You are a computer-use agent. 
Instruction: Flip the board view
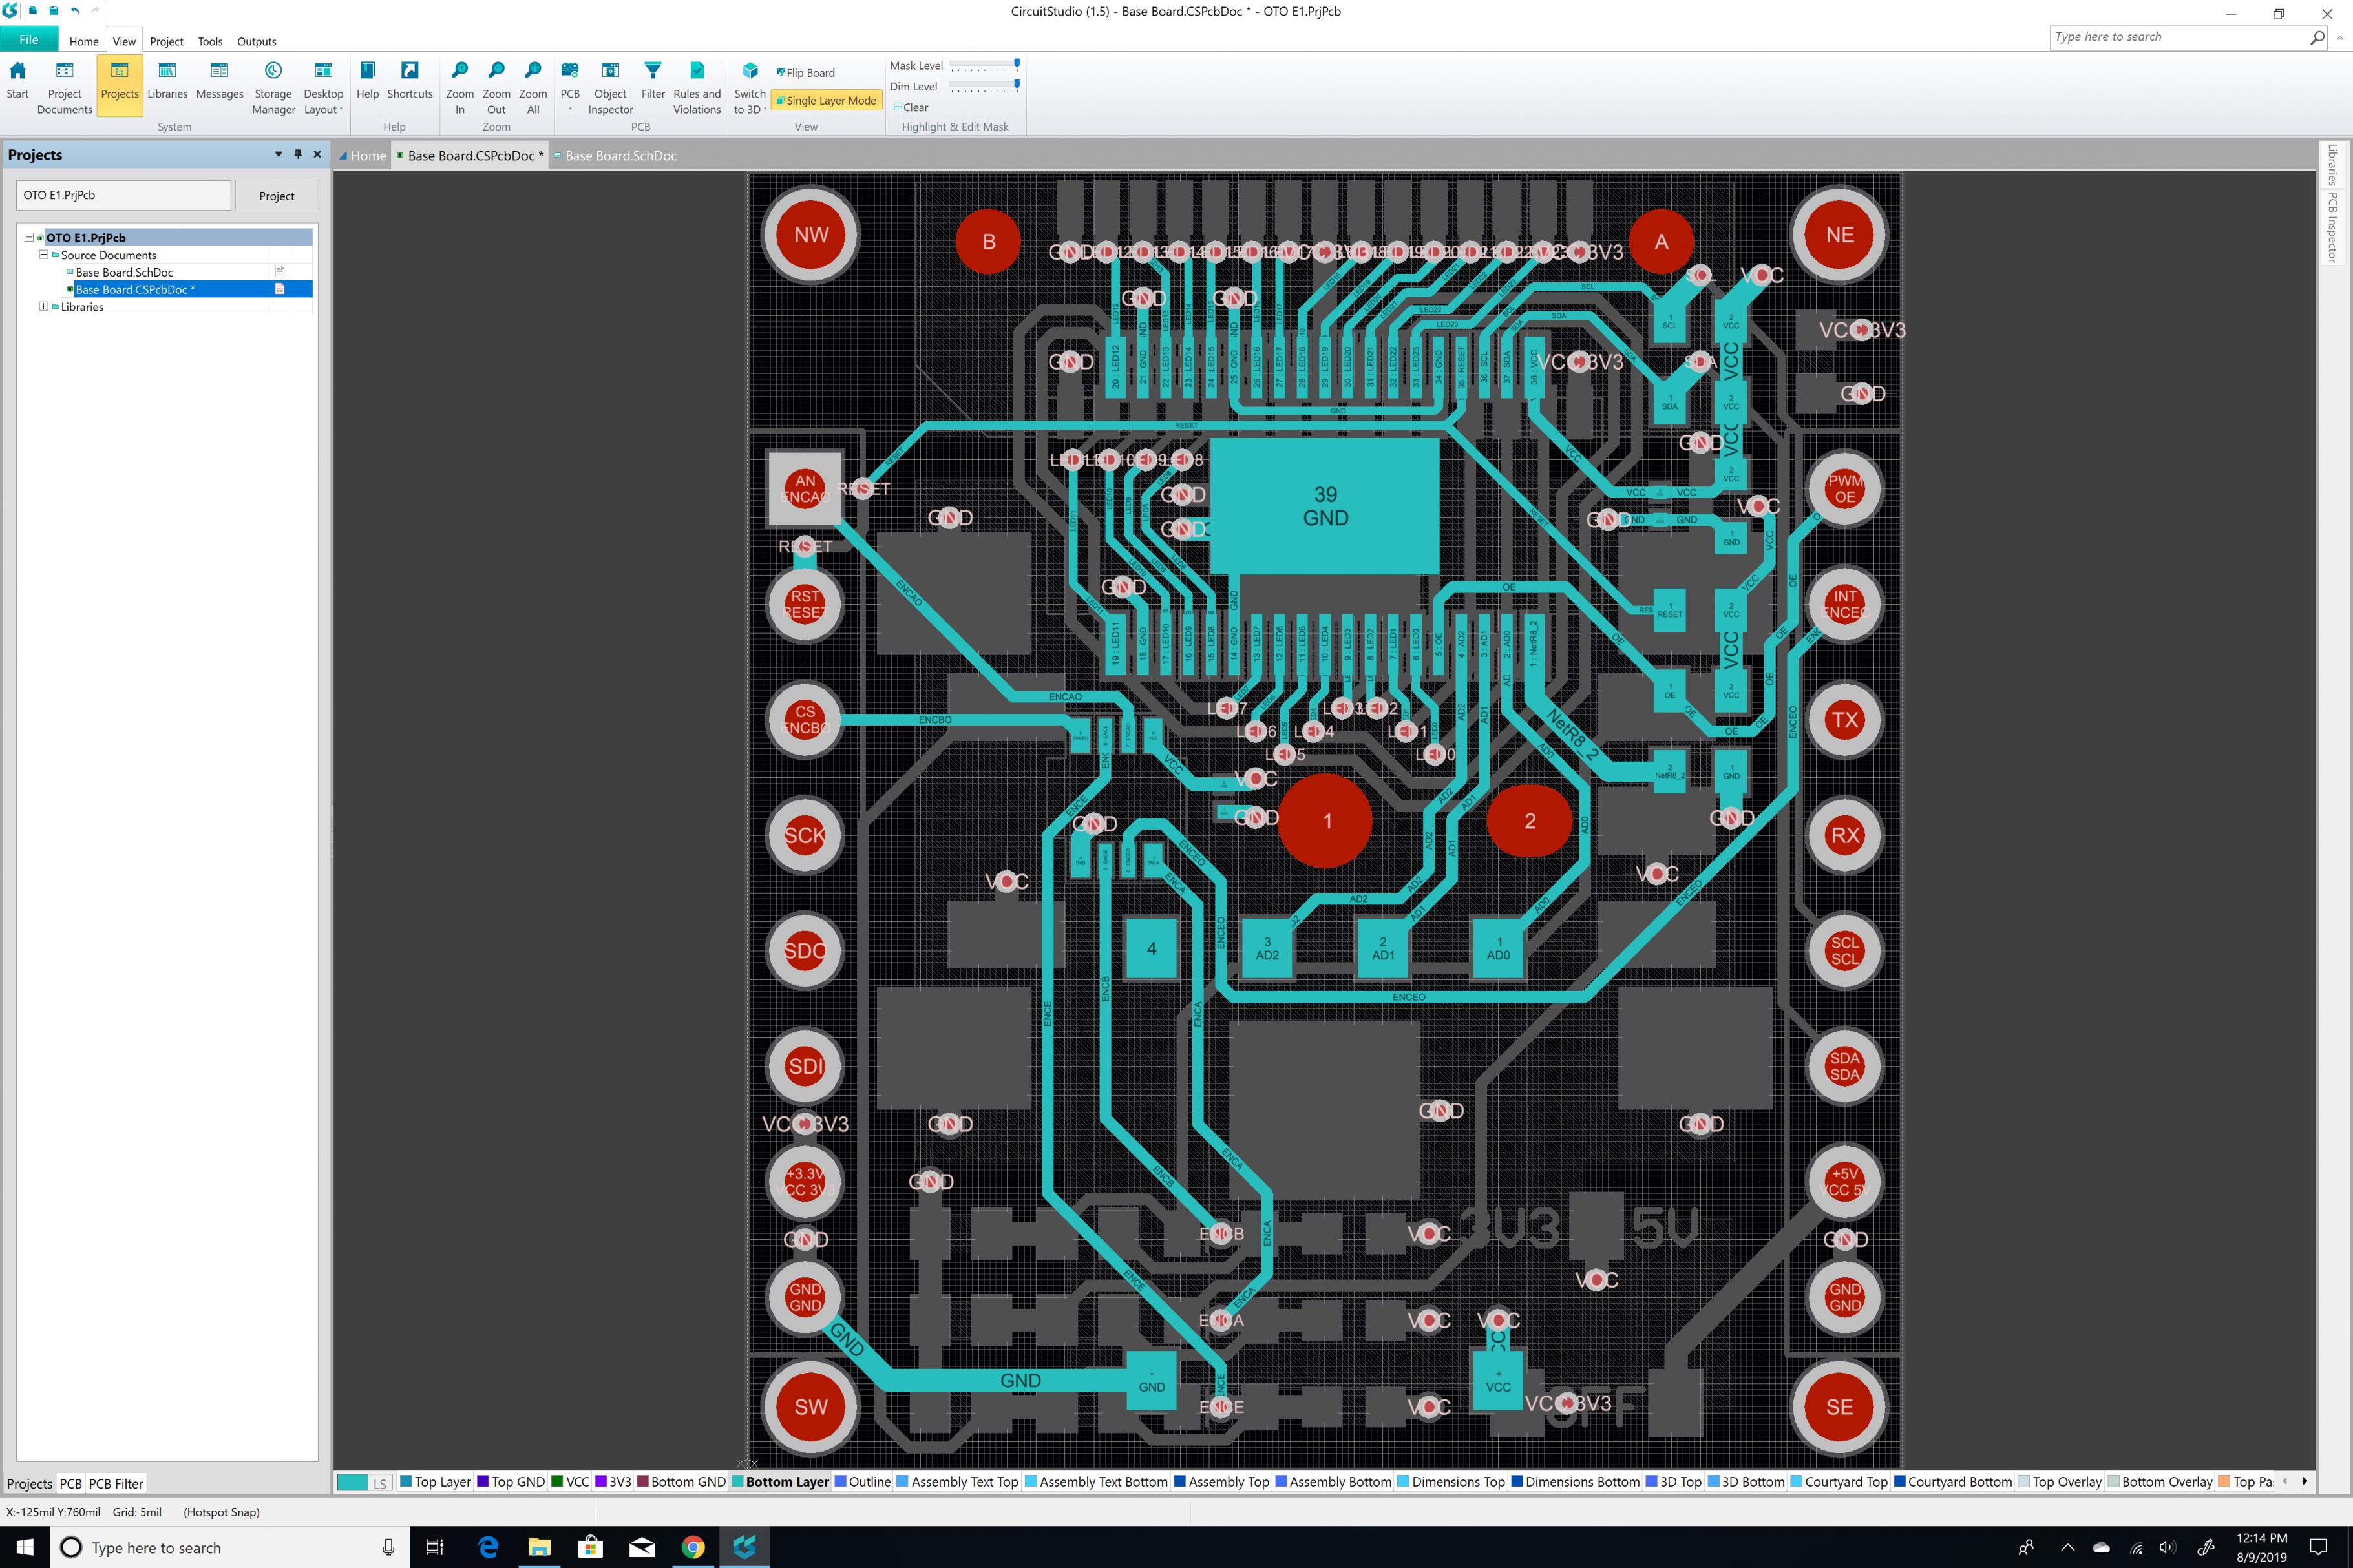coord(806,73)
